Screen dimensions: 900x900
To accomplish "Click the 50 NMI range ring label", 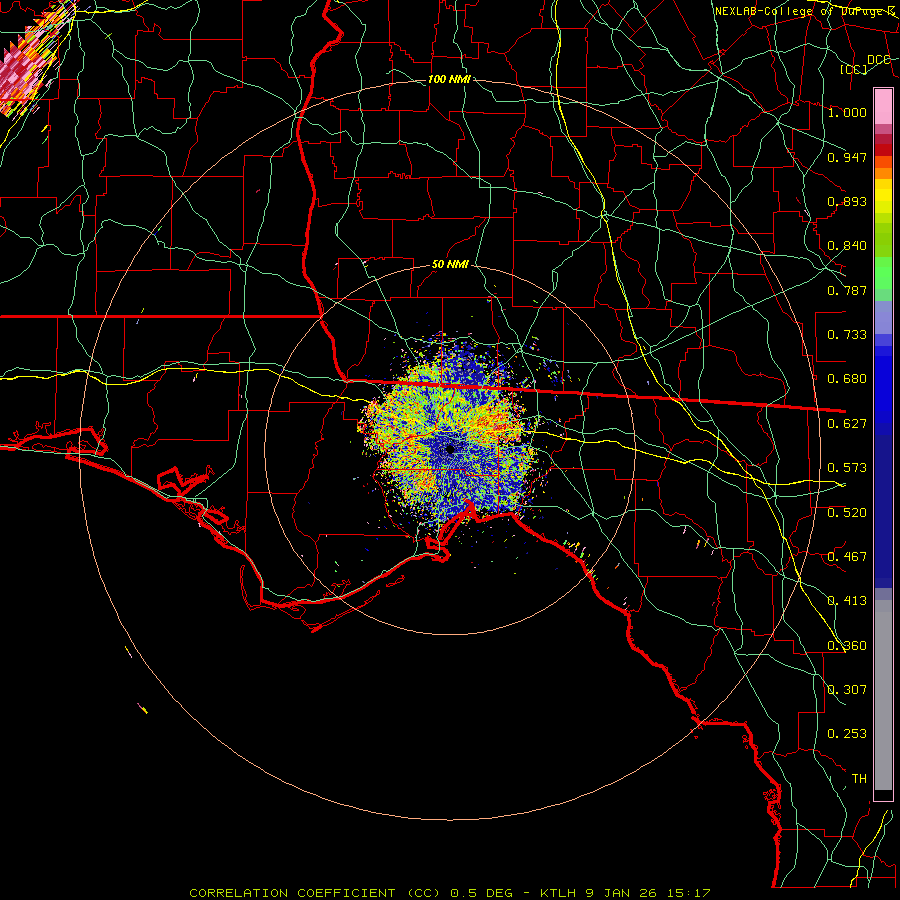I will [450, 264].
